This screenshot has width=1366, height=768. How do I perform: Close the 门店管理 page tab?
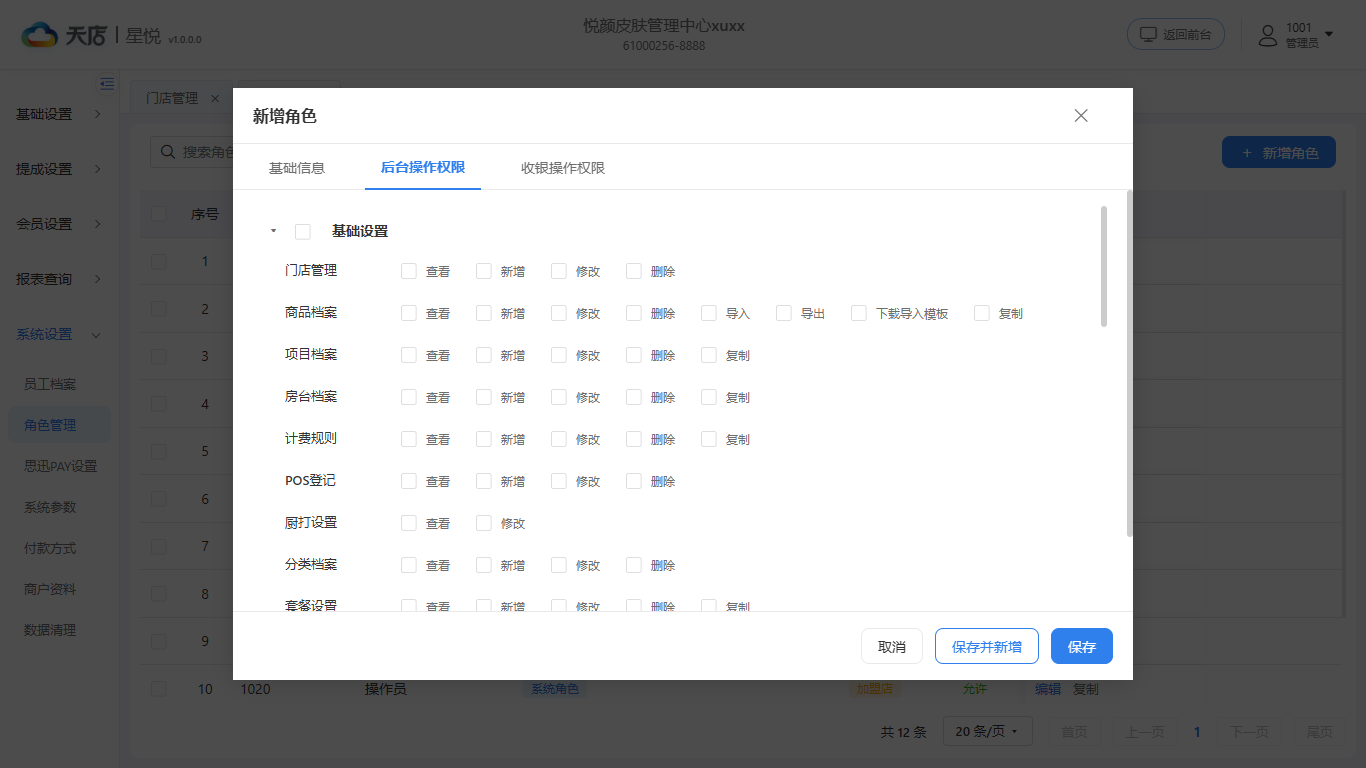[x=215, y=98]
